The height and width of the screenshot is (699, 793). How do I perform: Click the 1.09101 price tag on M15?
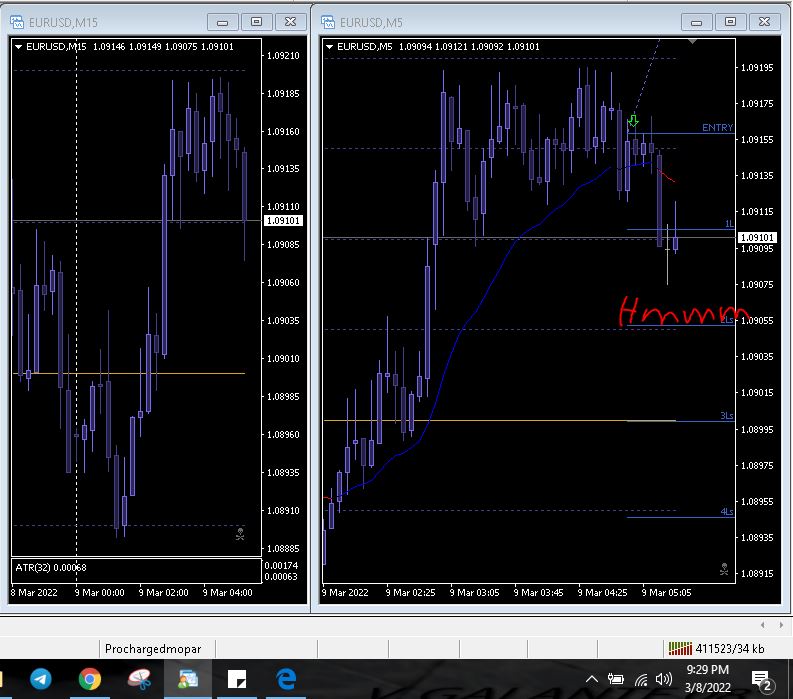point(283,221)
